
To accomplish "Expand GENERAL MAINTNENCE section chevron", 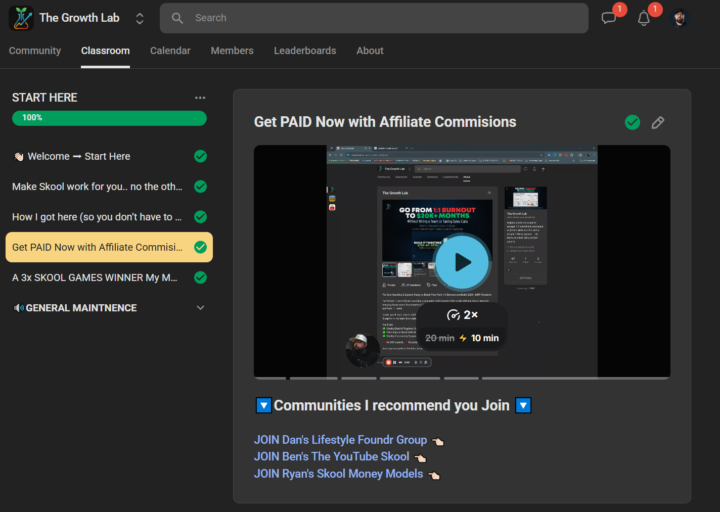I will pyautogui.click(x=200, y=308).
